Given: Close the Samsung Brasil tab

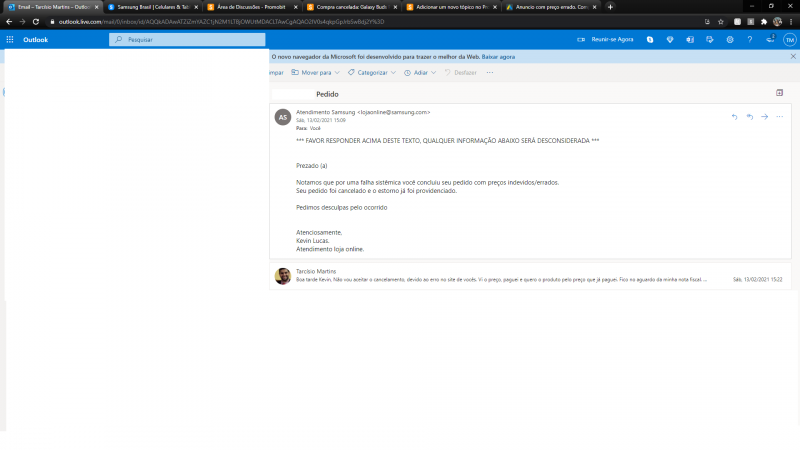Looking at the screenshot, I should pyautogui.click(x=196, y=7).
